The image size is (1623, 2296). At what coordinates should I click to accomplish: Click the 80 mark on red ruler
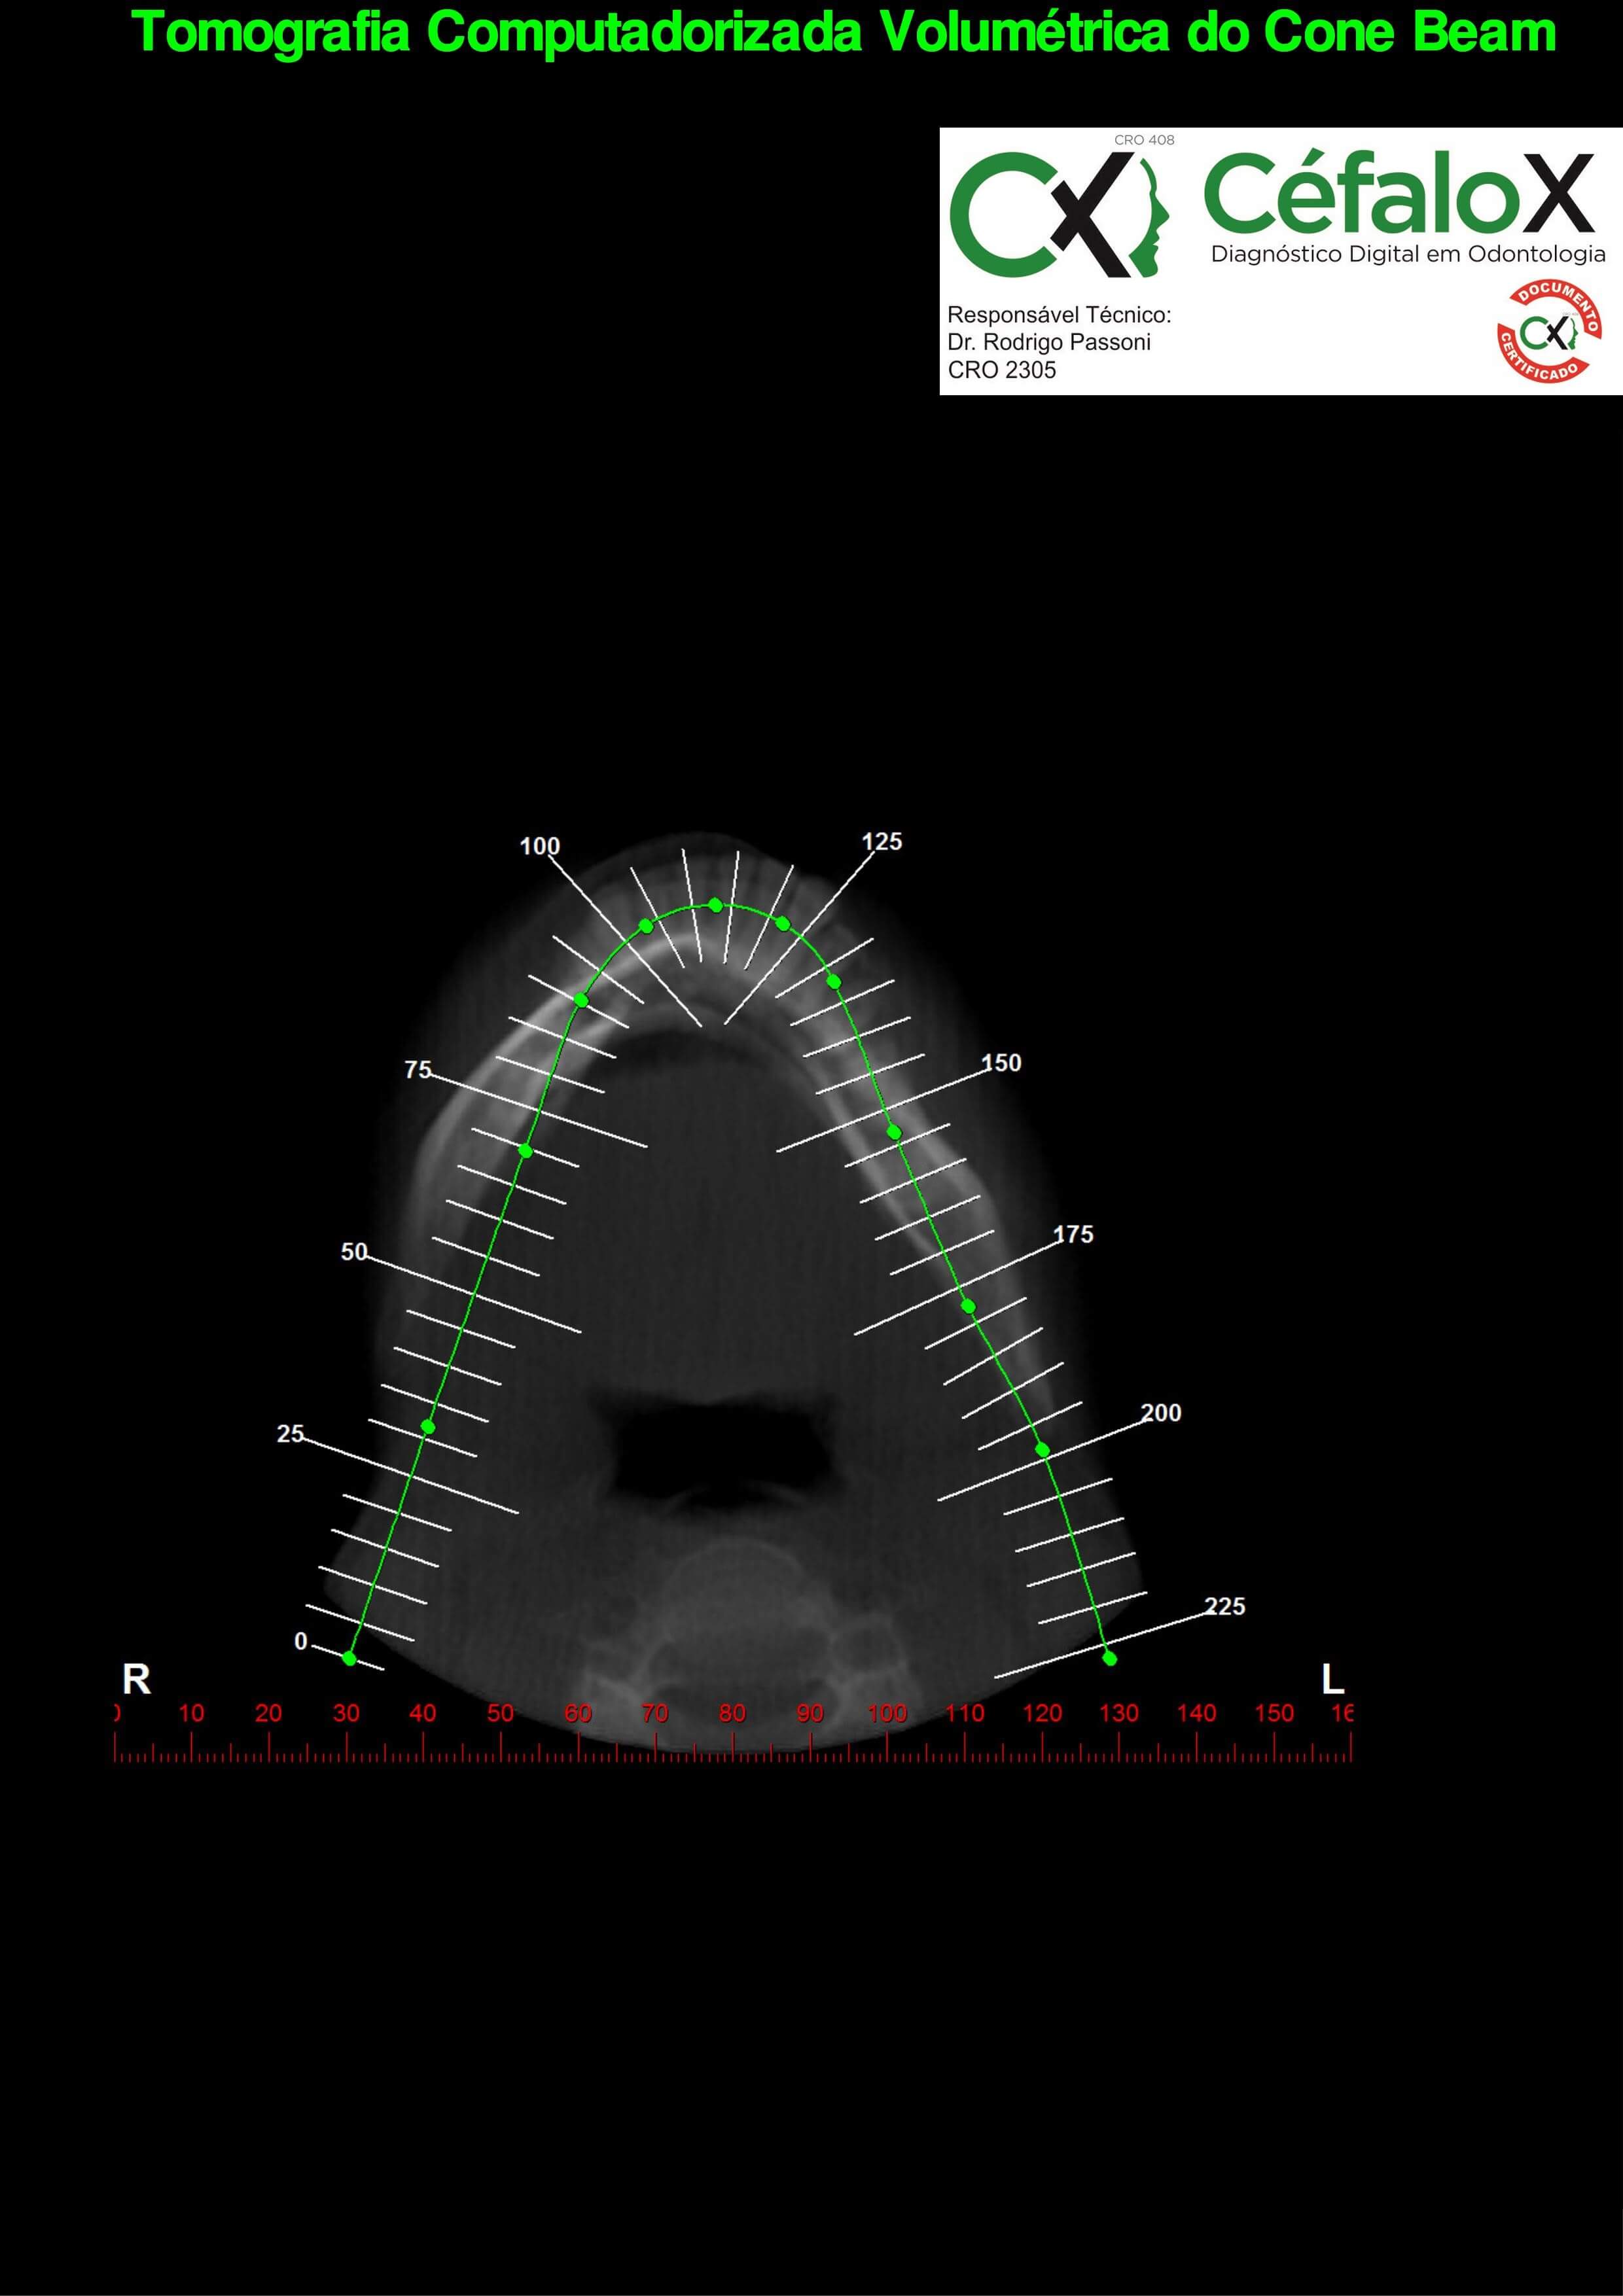[732, 1713]
